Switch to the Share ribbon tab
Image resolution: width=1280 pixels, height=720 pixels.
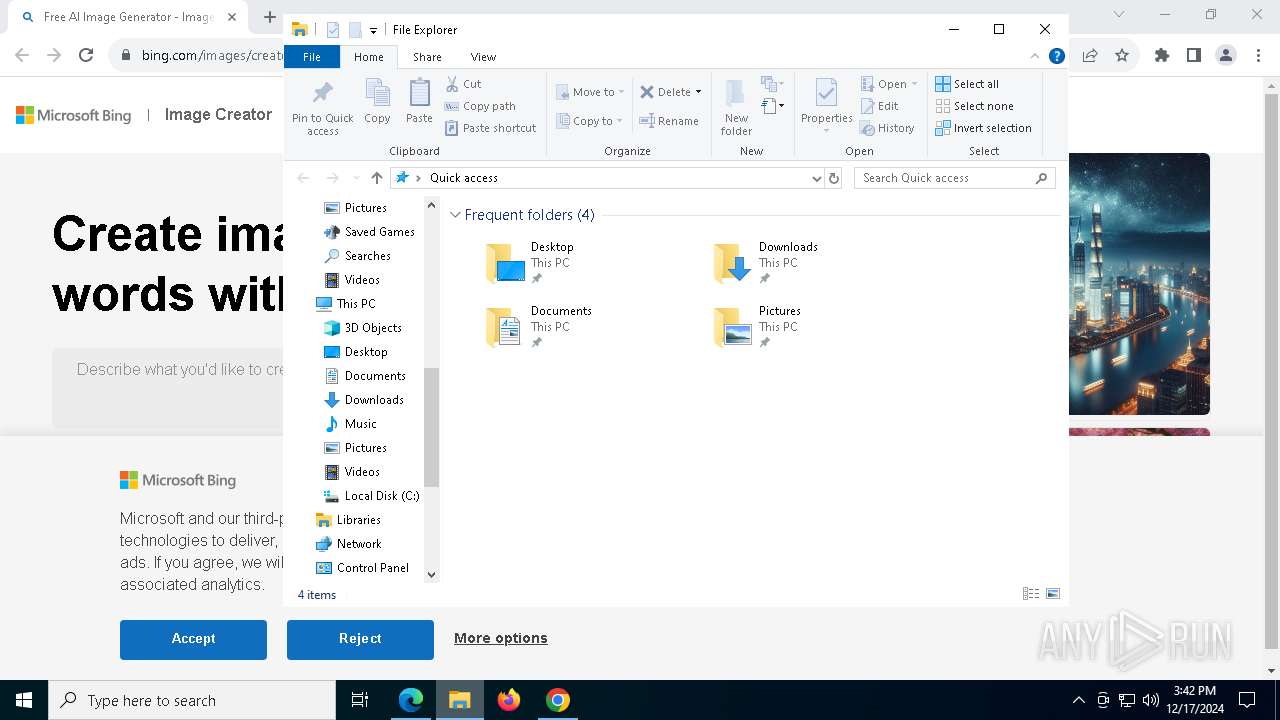427,57
